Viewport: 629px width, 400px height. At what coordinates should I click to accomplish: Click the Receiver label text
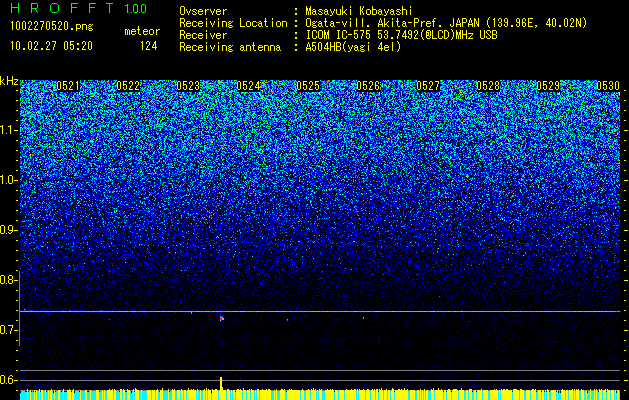click(203, 35)
